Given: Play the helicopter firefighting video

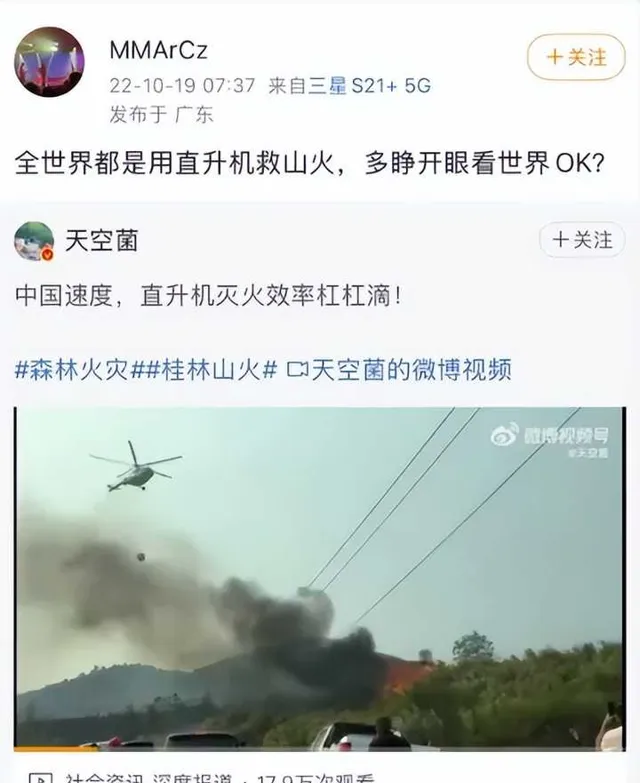Looking at the screenshot, I should pos(320,578).
